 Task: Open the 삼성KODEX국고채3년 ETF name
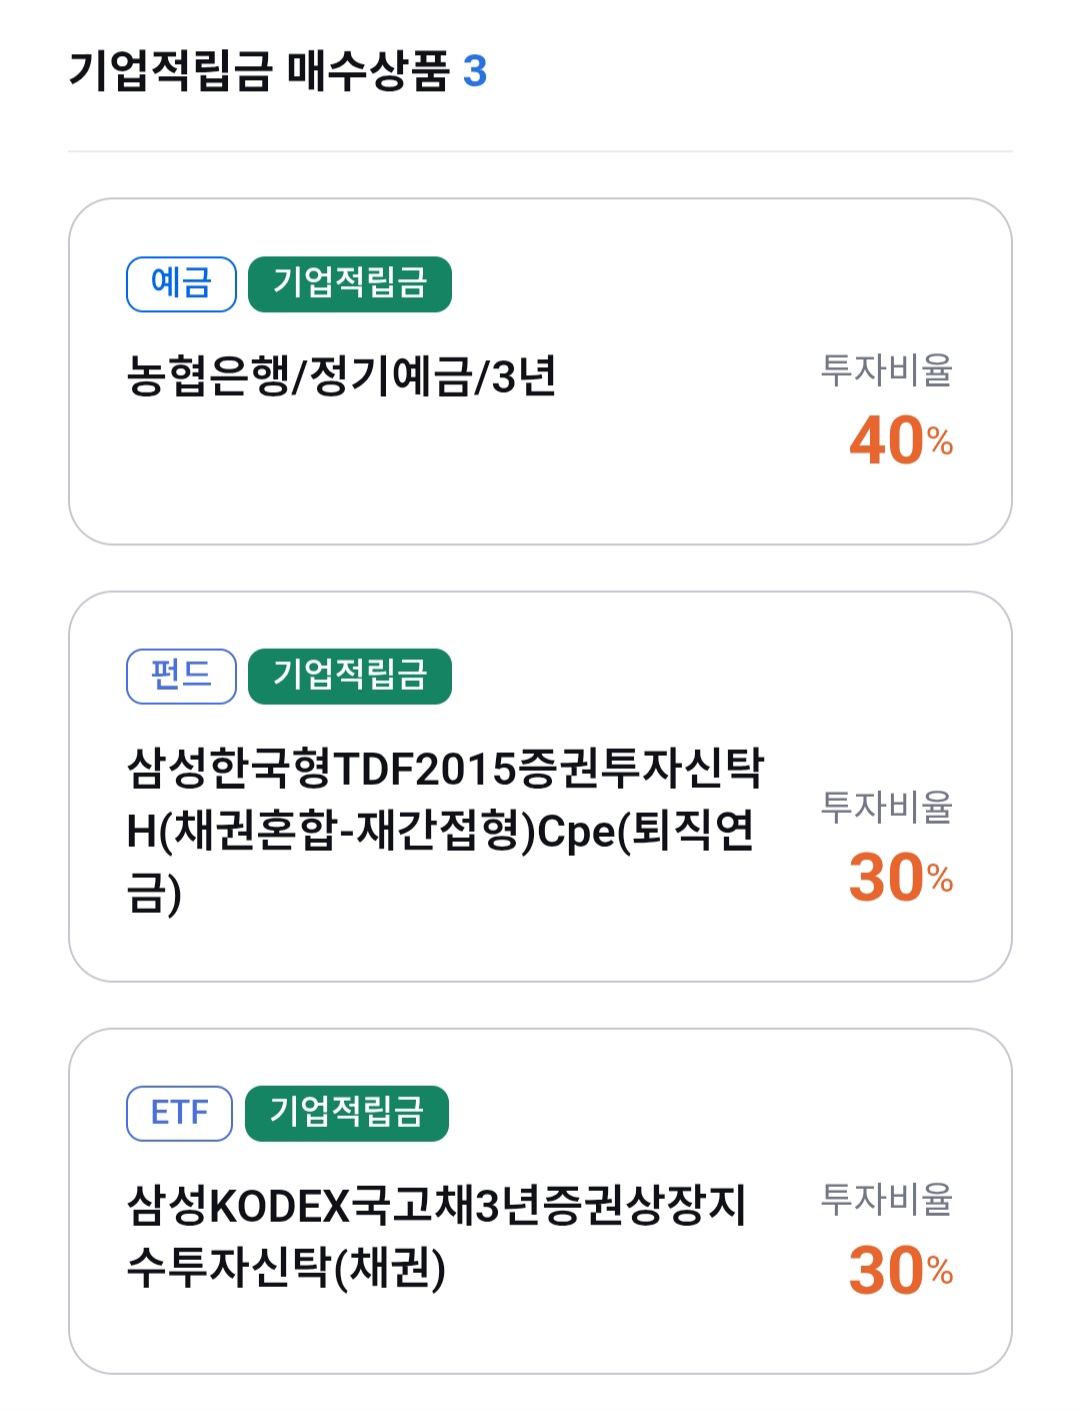pyautogui.click(x=436, y=1236)
